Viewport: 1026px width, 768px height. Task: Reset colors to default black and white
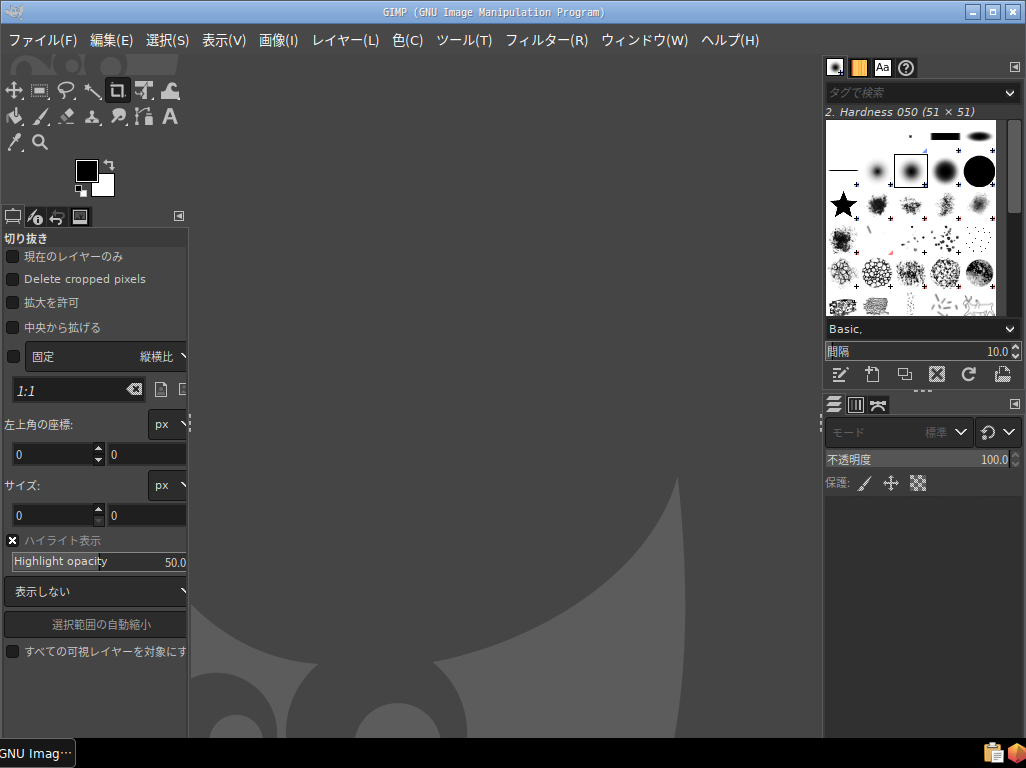(x=80, y=190)
